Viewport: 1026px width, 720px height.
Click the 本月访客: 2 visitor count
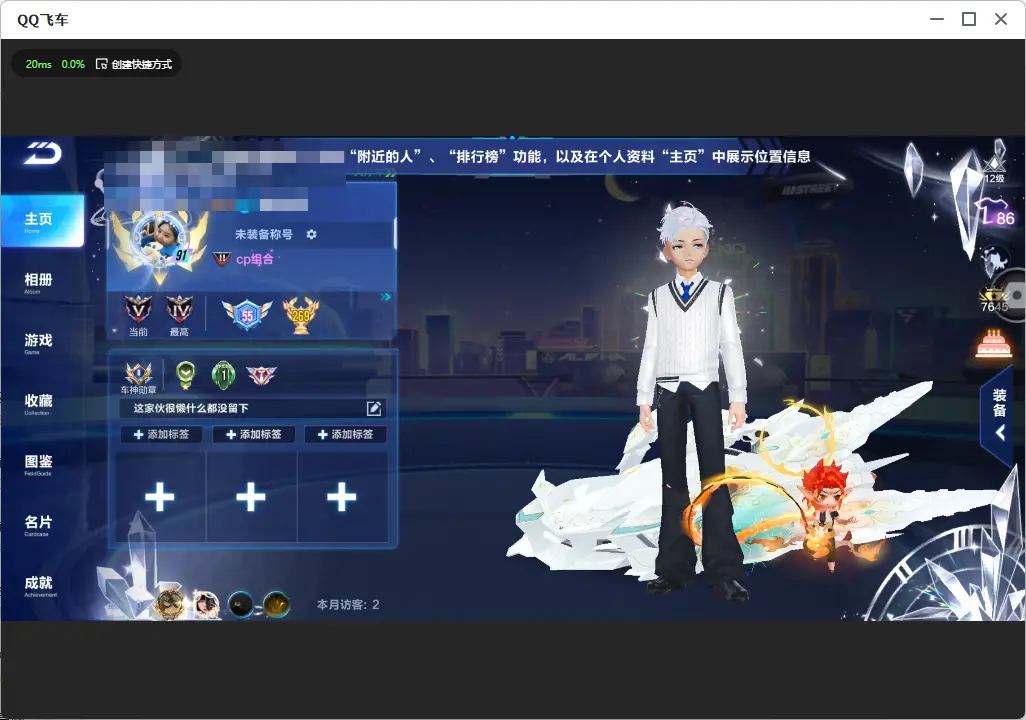pyautogui.click(x=348, y=605)
